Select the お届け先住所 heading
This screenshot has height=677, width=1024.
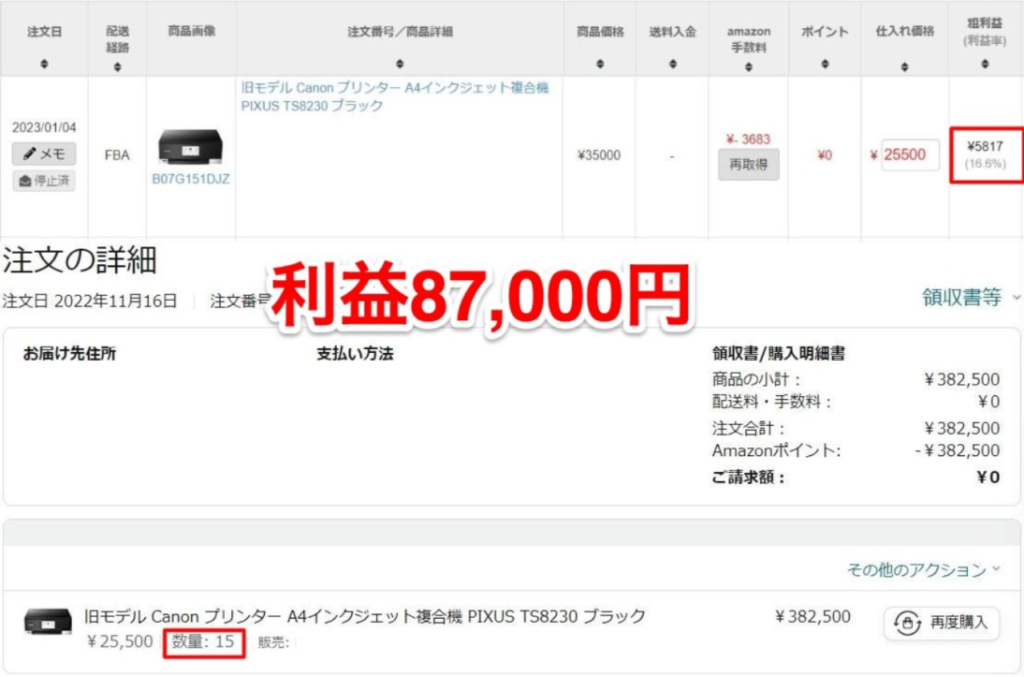[69, 354]
